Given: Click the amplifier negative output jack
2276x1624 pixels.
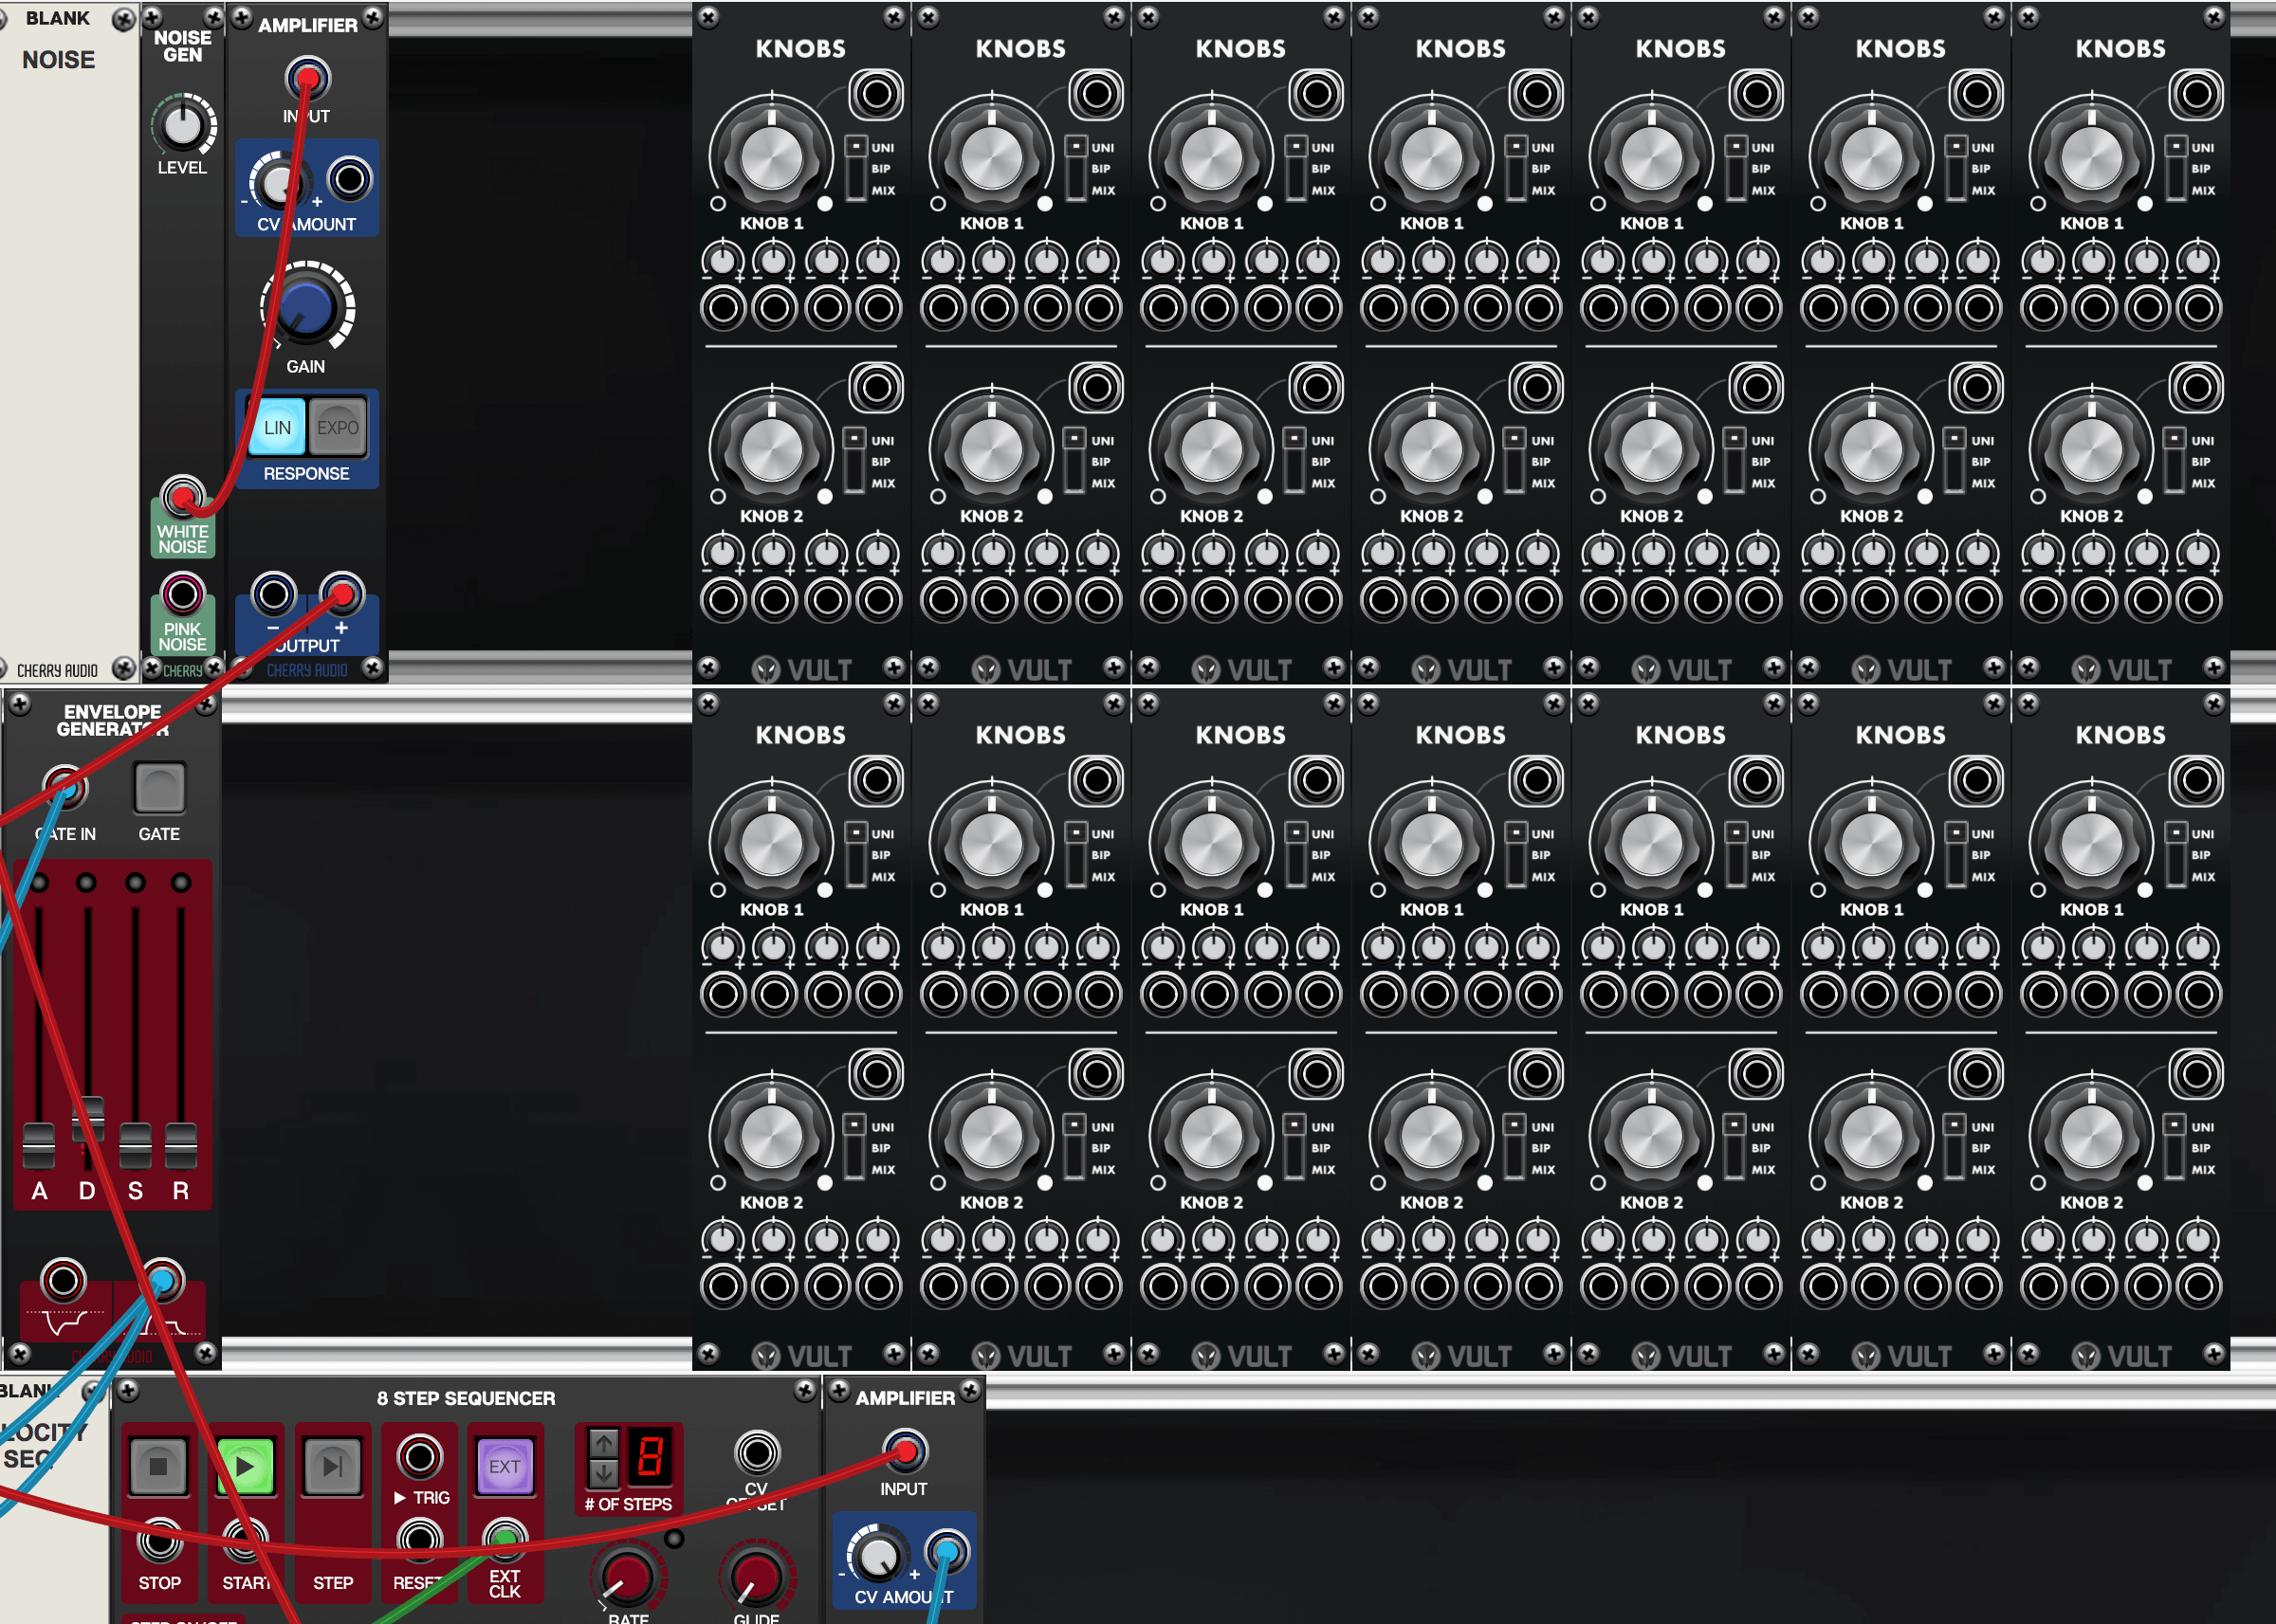Looking at the screenshot, I should pos(273,594).
